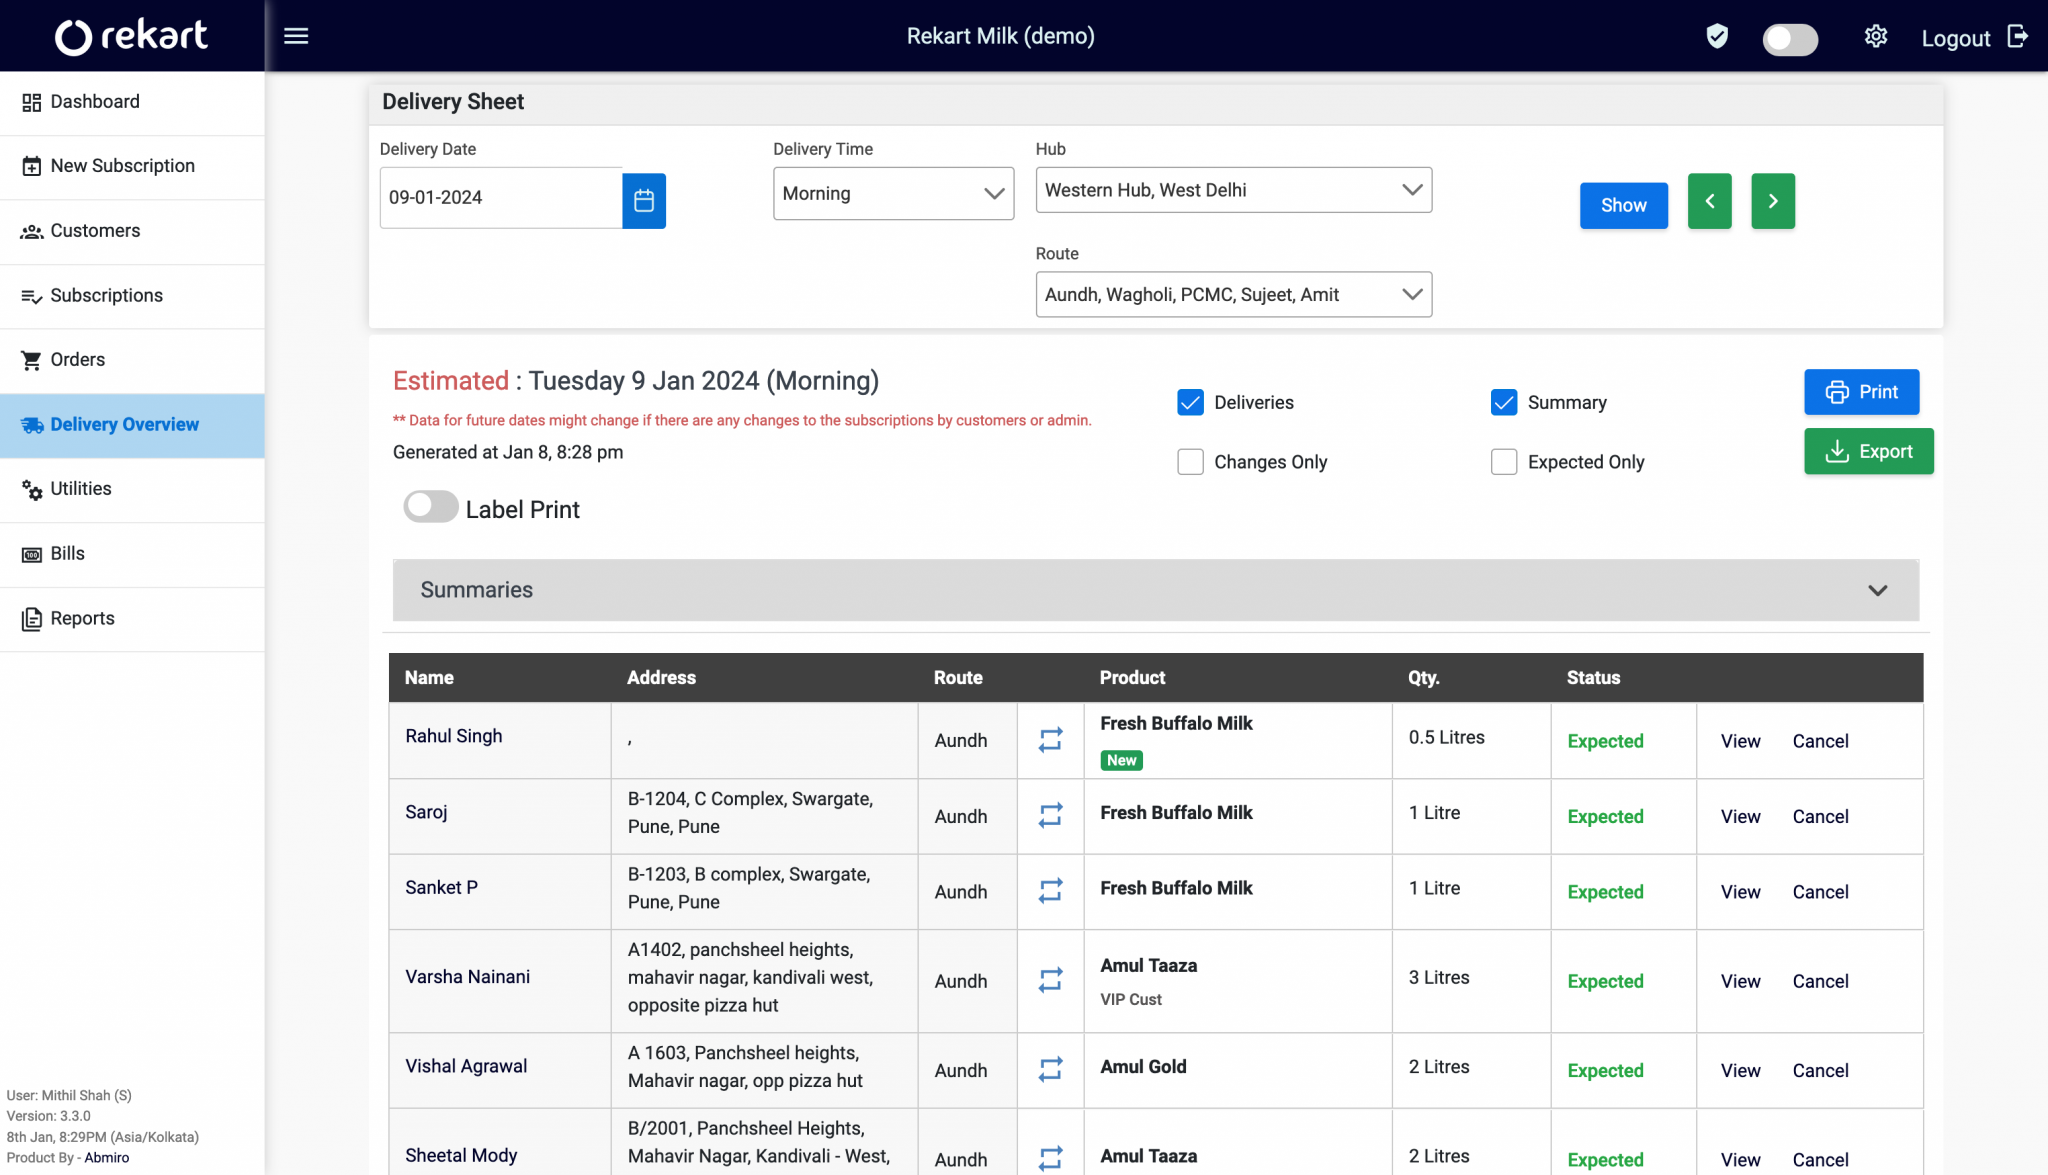This screenshot has height=1175, width=2048.
Task: Toggle the header switch next to shield
Action: point(1790,39)
